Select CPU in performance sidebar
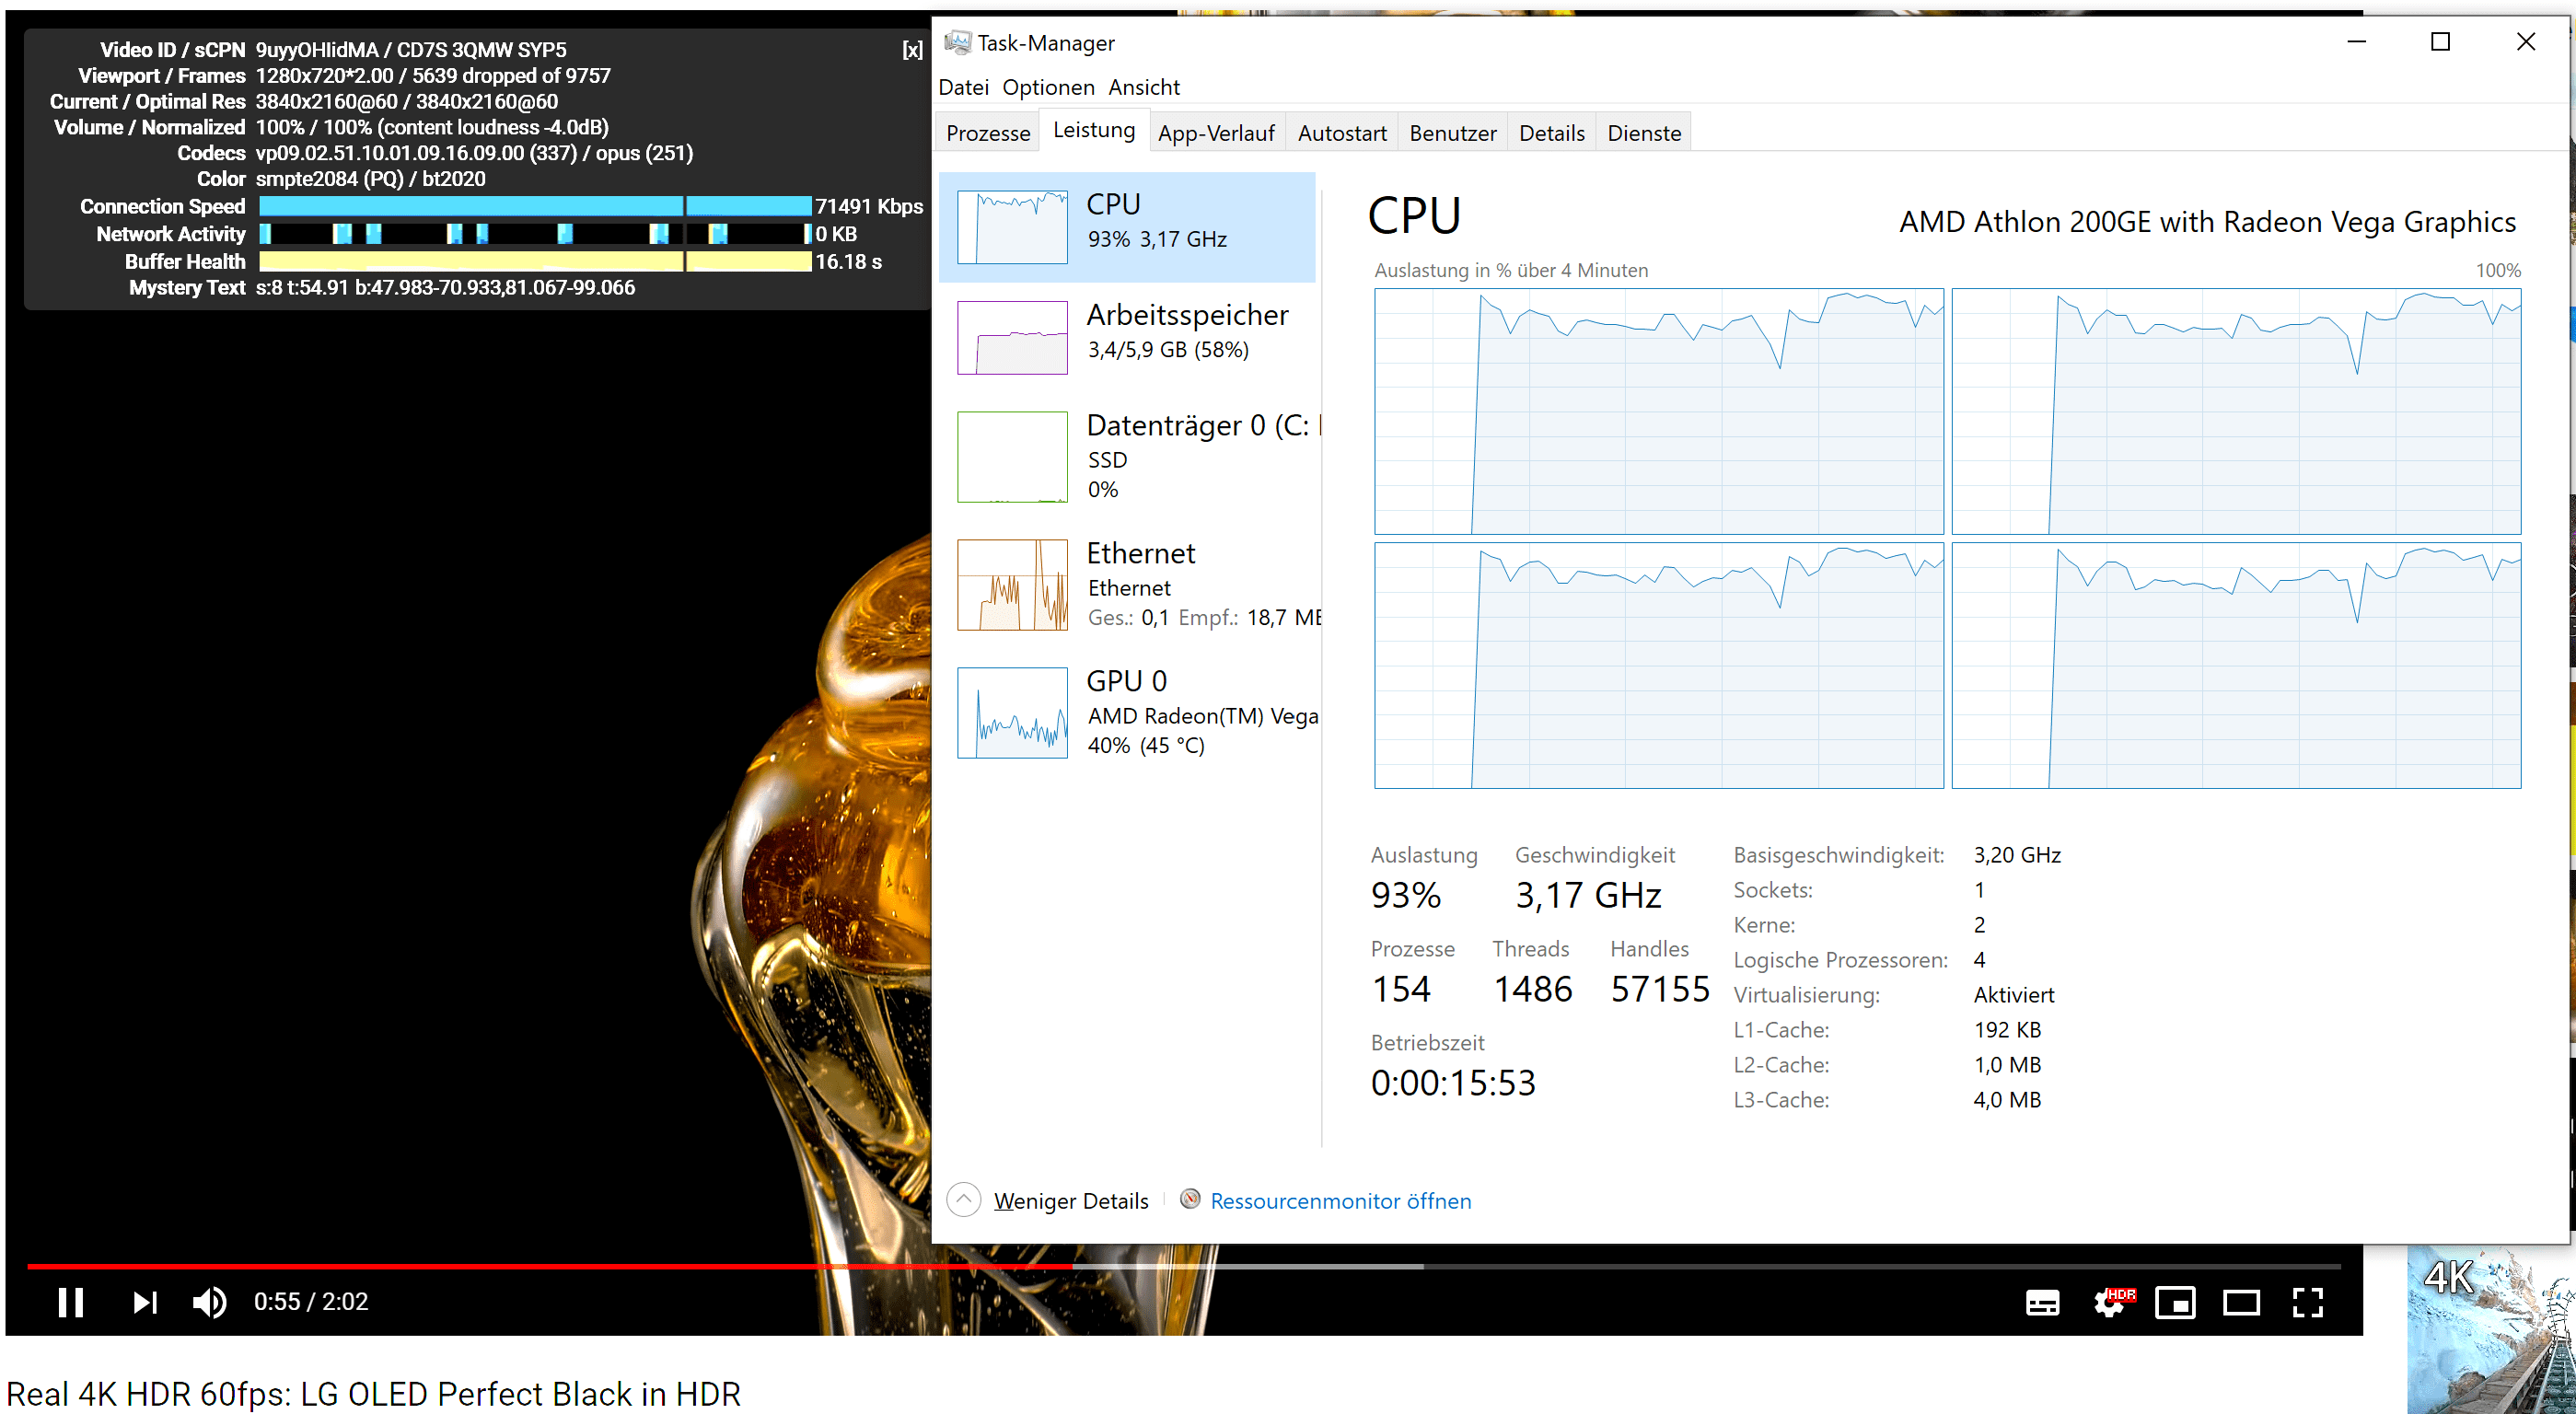The height and width of the screenshot is (1414, 2576). click(1127, 226)
